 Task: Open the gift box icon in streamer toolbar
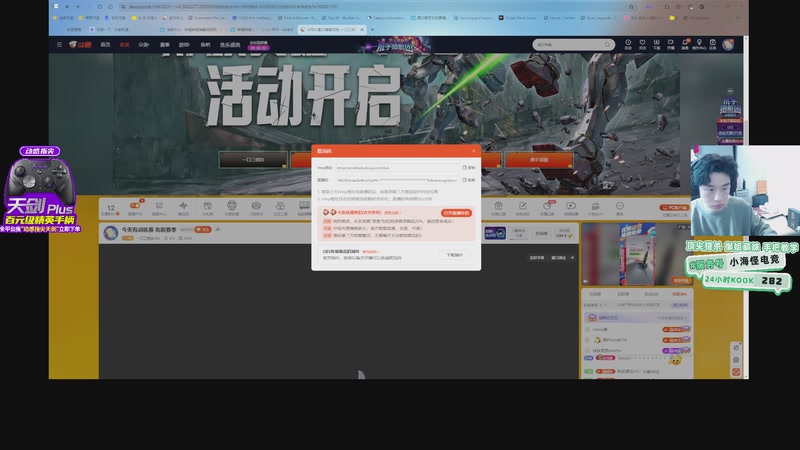[x=207, y=207]
